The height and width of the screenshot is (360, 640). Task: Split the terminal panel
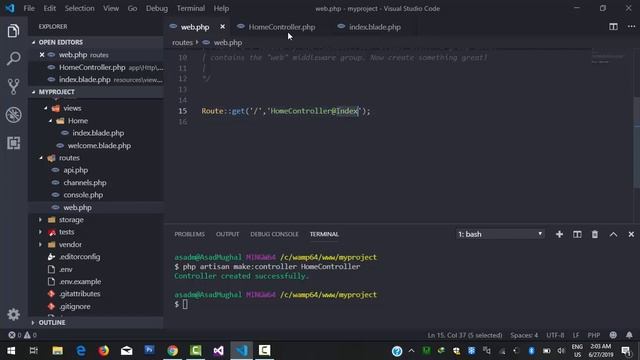577,234
